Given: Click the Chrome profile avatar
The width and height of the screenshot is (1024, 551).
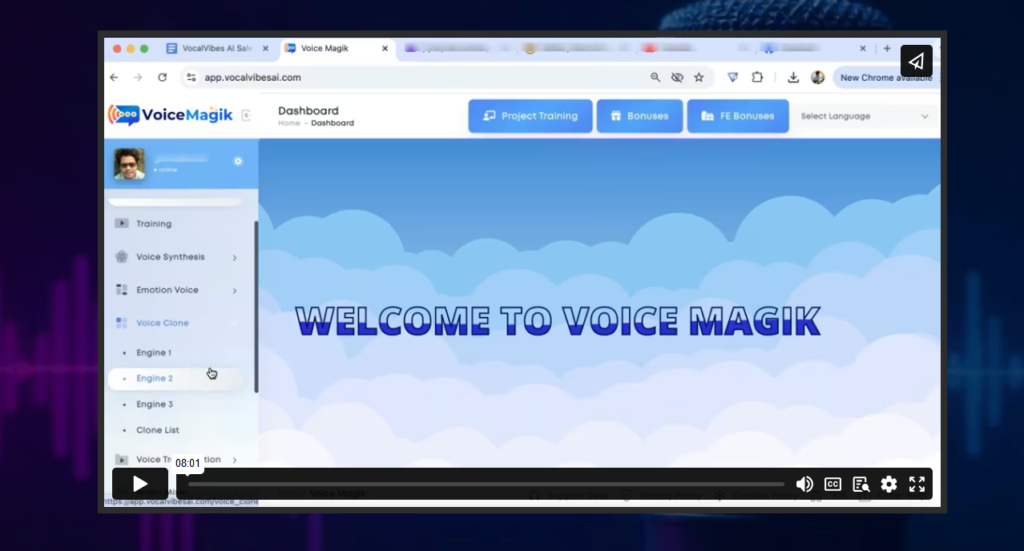Looking at the screenshot, I should (x=818, y=77).
